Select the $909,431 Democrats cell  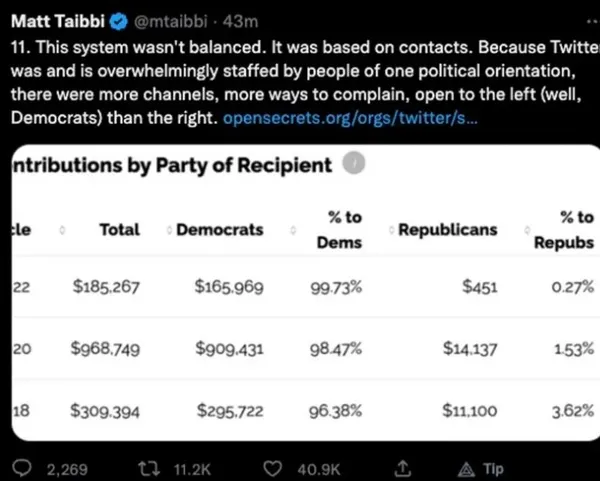click(x=230, y=349)
